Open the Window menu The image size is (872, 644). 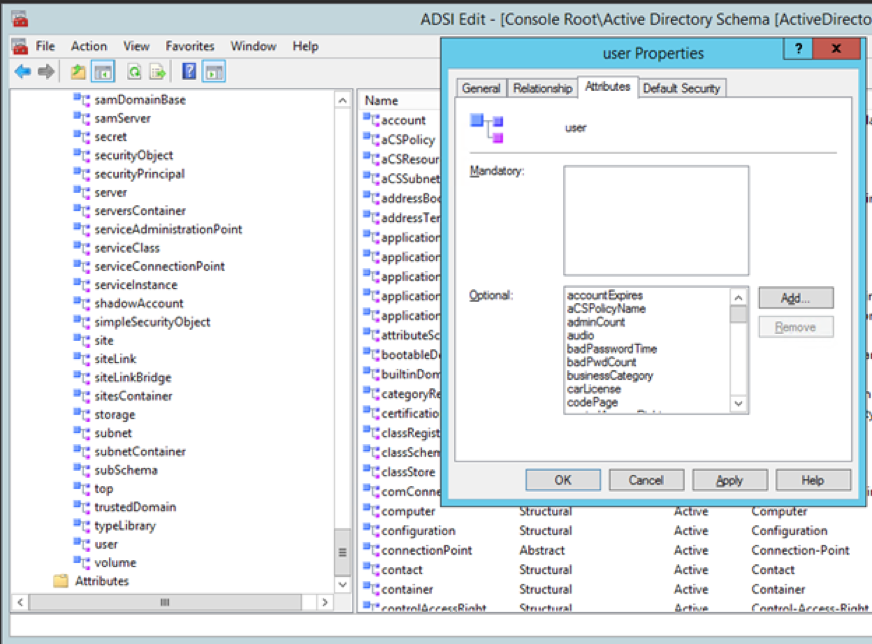(254, 46)
